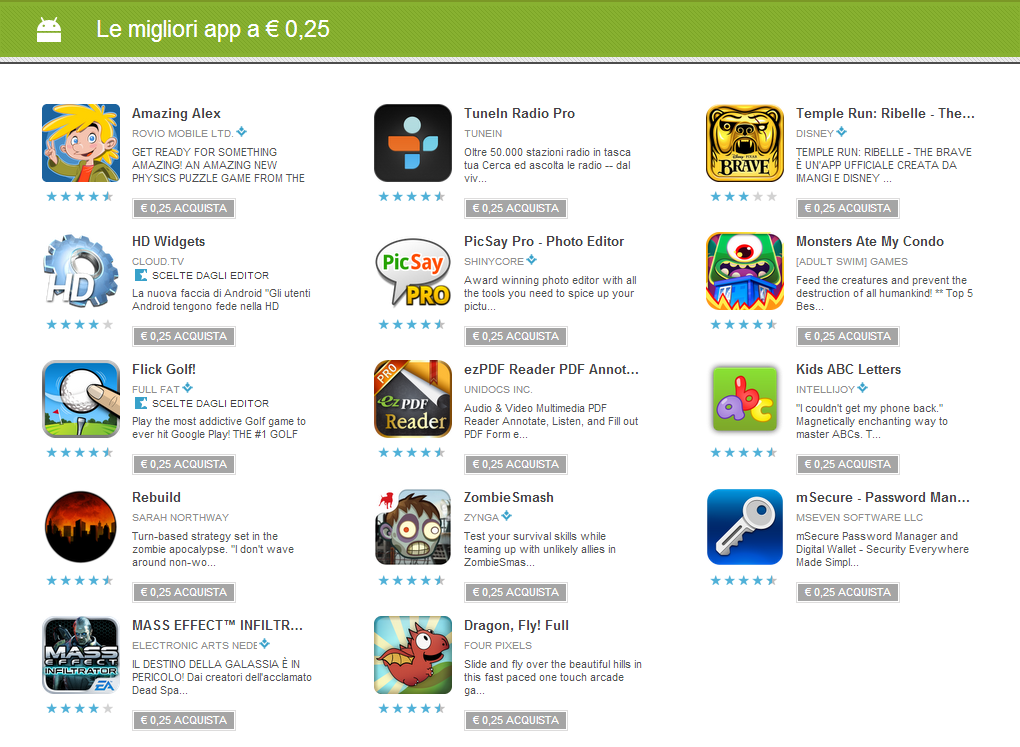The image size is (1020, 747).
Task: Open the mSecure key icon
Action: click(745, 527)
